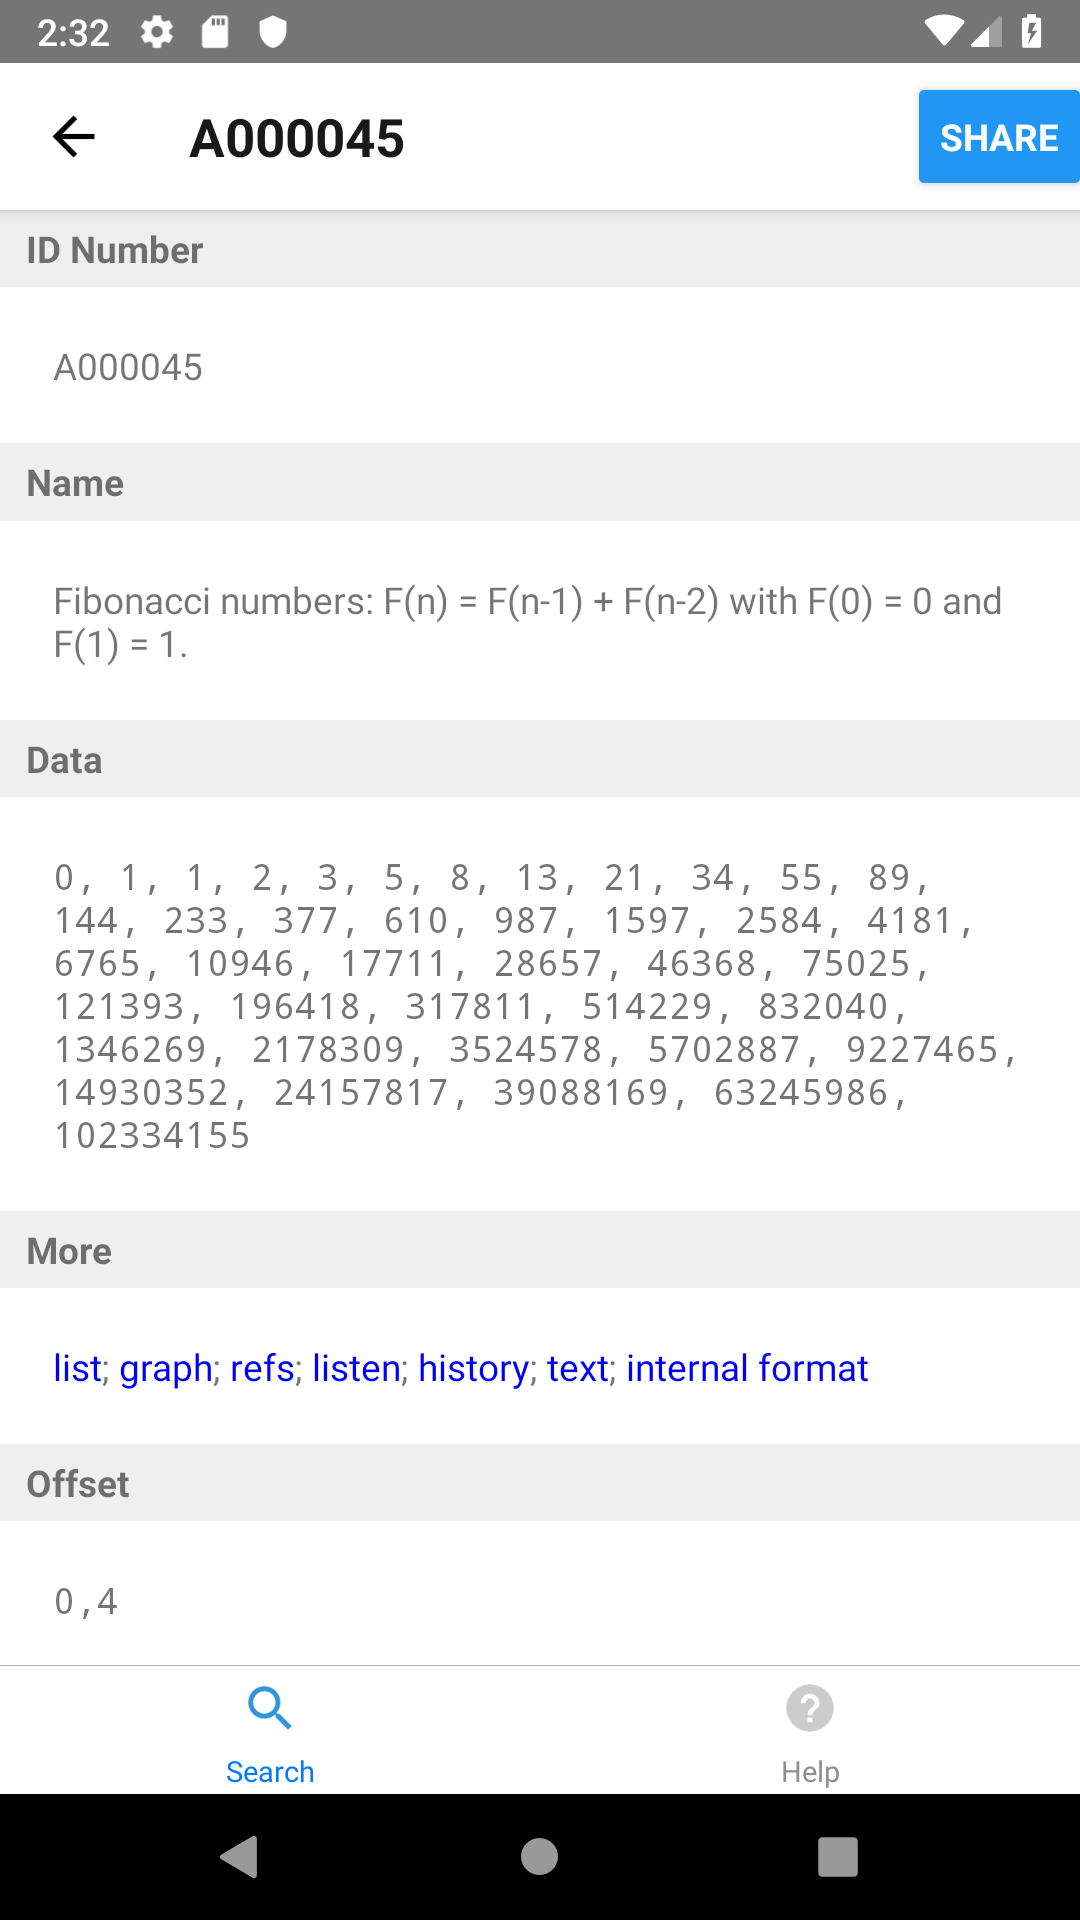Tap the shield status bar icon
The height and width of the screenshot is (1920, 1080).
tap(273, 32)
